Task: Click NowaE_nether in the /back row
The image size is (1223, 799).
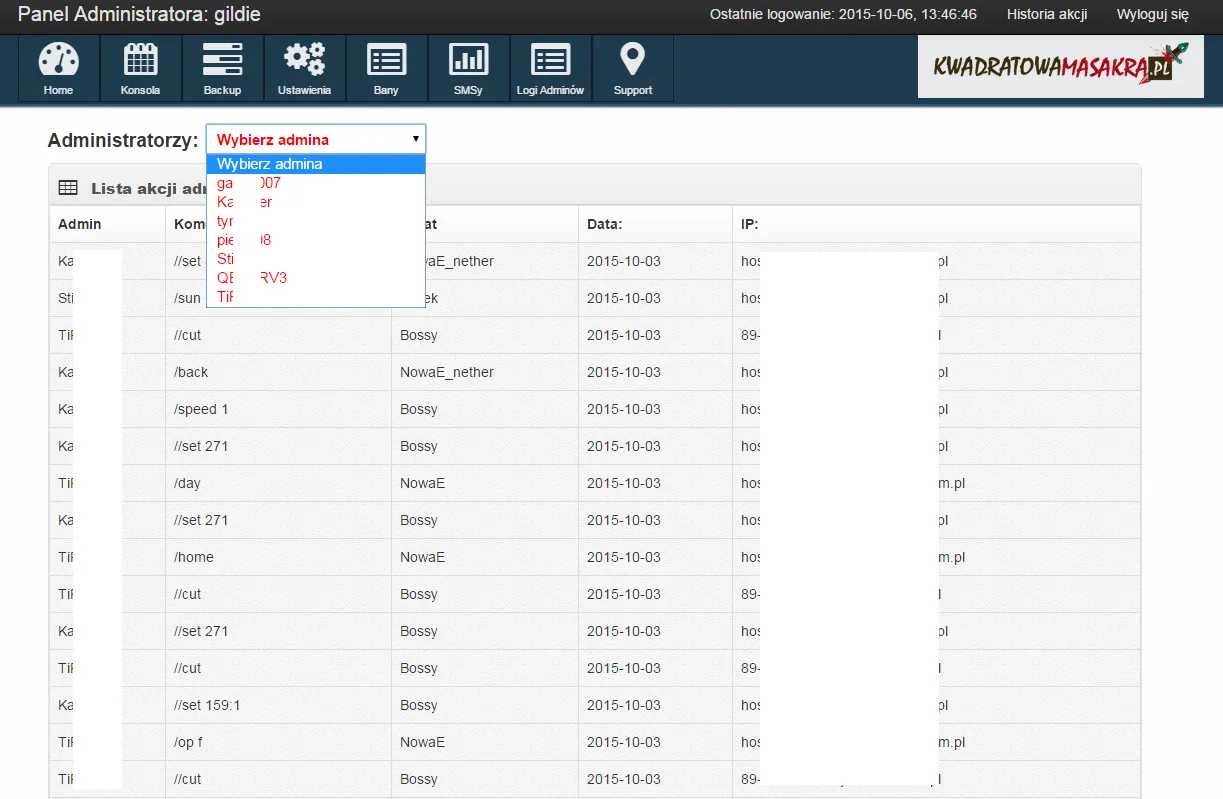Action: point(447,372)
